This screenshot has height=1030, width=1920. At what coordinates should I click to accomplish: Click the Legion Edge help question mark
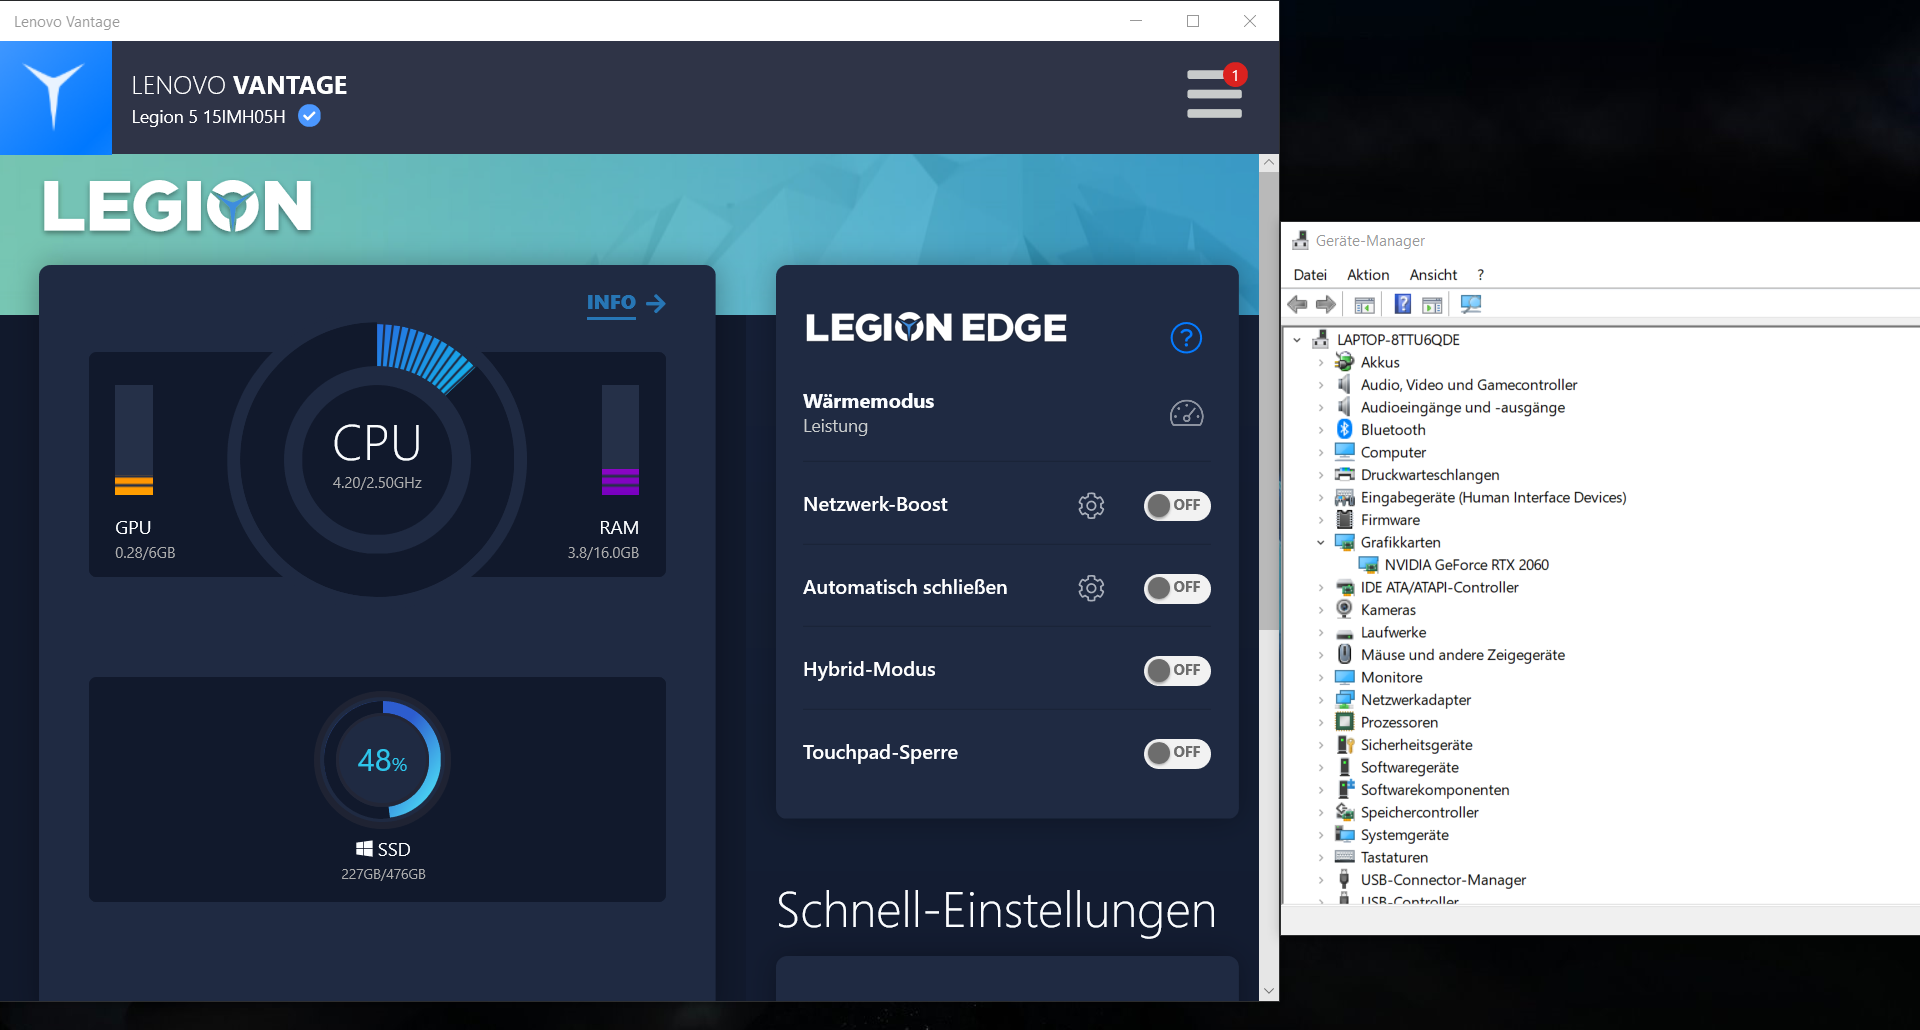pyautogui.click(x=1186, y=338)
